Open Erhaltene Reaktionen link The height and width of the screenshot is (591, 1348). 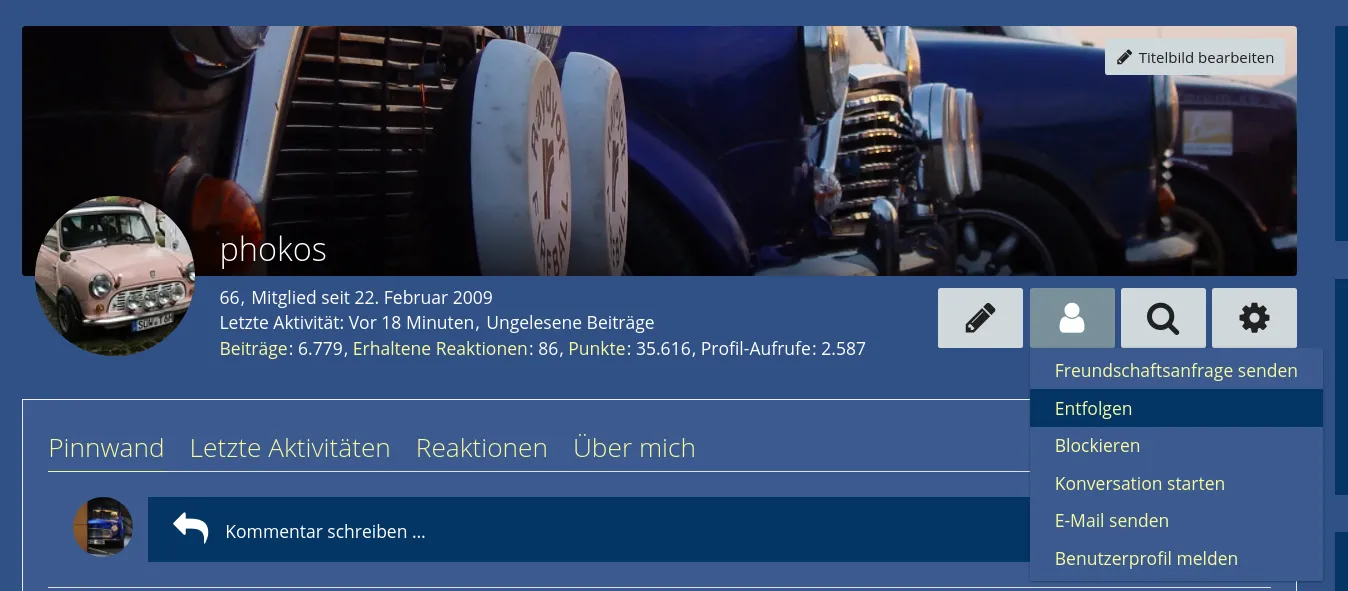tap(440, 349)
